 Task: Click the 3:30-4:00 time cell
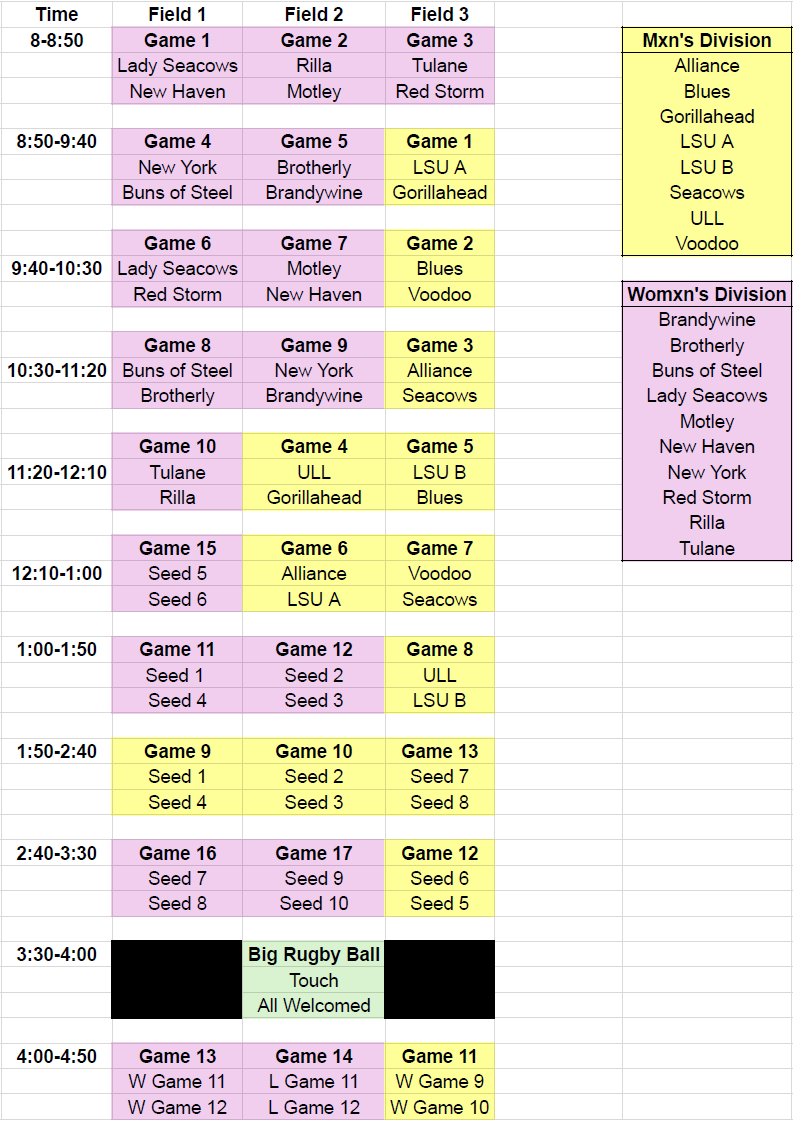pyautogui.click(x=56, y=955)
